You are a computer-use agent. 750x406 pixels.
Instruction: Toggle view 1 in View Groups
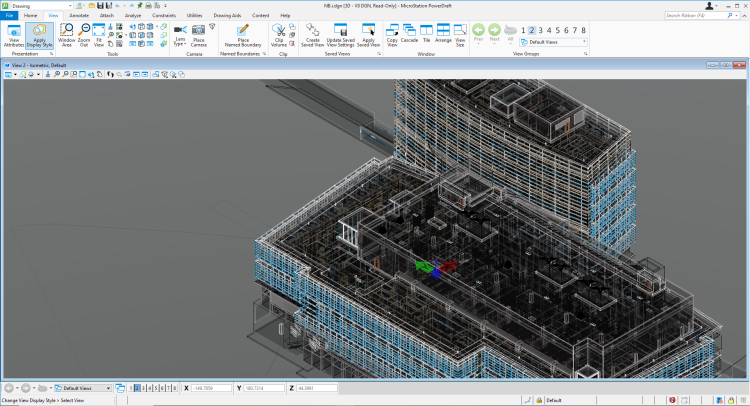click(x=522, y=30)
